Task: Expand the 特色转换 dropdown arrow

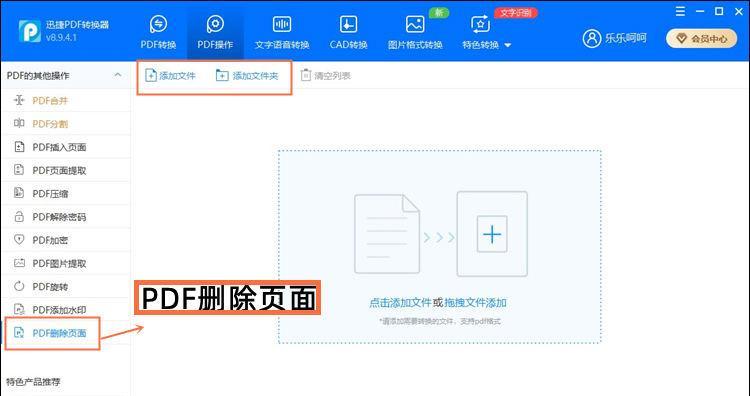Action: click(508, 45)
